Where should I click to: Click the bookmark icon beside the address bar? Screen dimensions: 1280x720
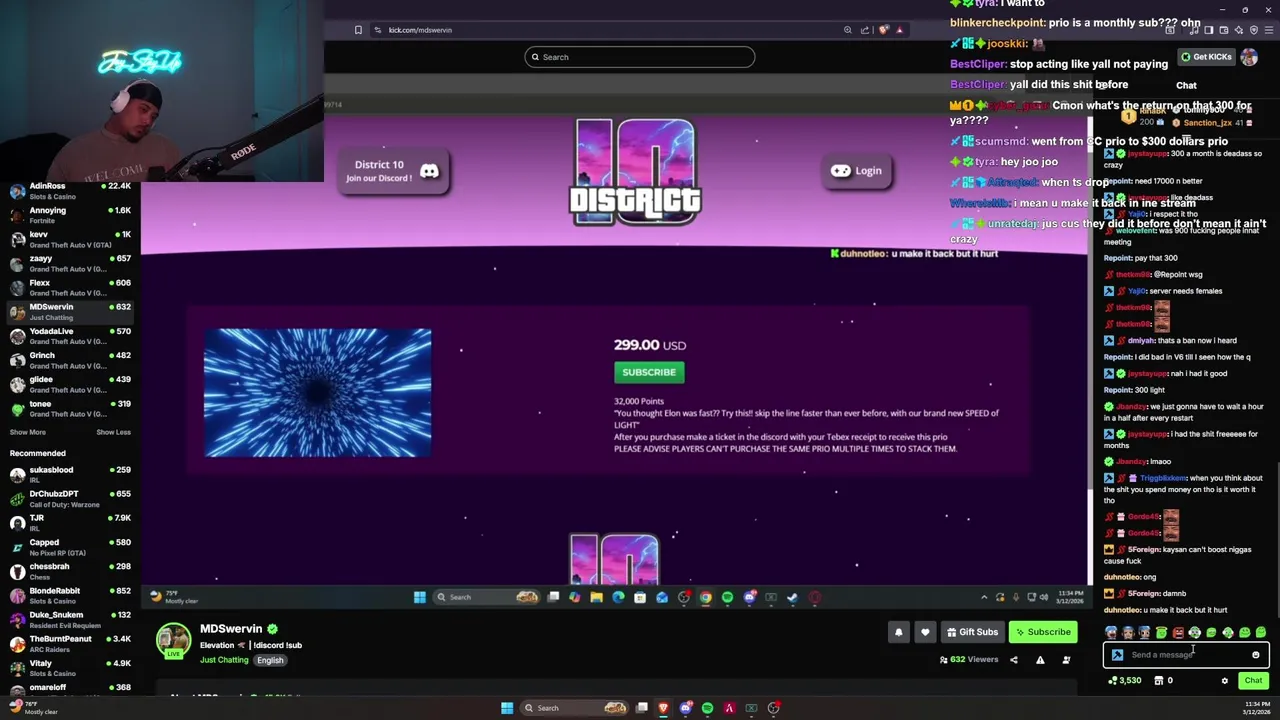[x=358, y=30]
